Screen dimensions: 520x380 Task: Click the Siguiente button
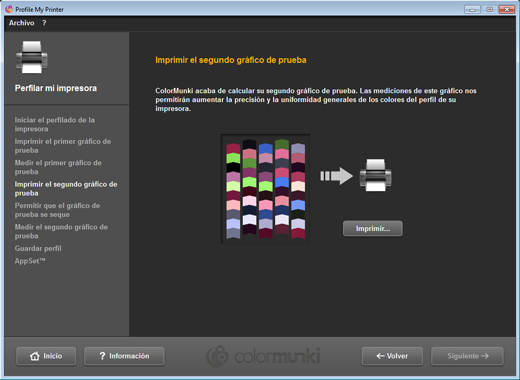click(467, 356)
